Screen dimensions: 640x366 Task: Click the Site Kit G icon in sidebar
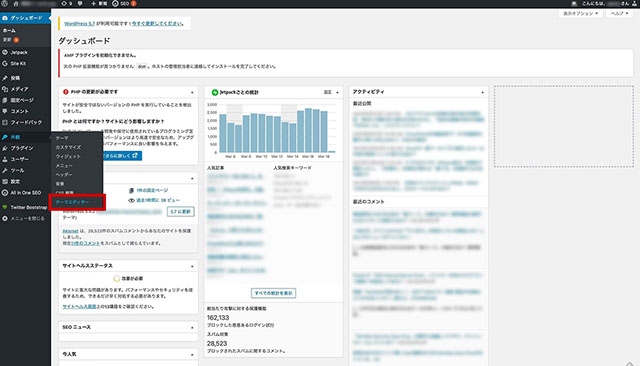(x=5, y=63)
